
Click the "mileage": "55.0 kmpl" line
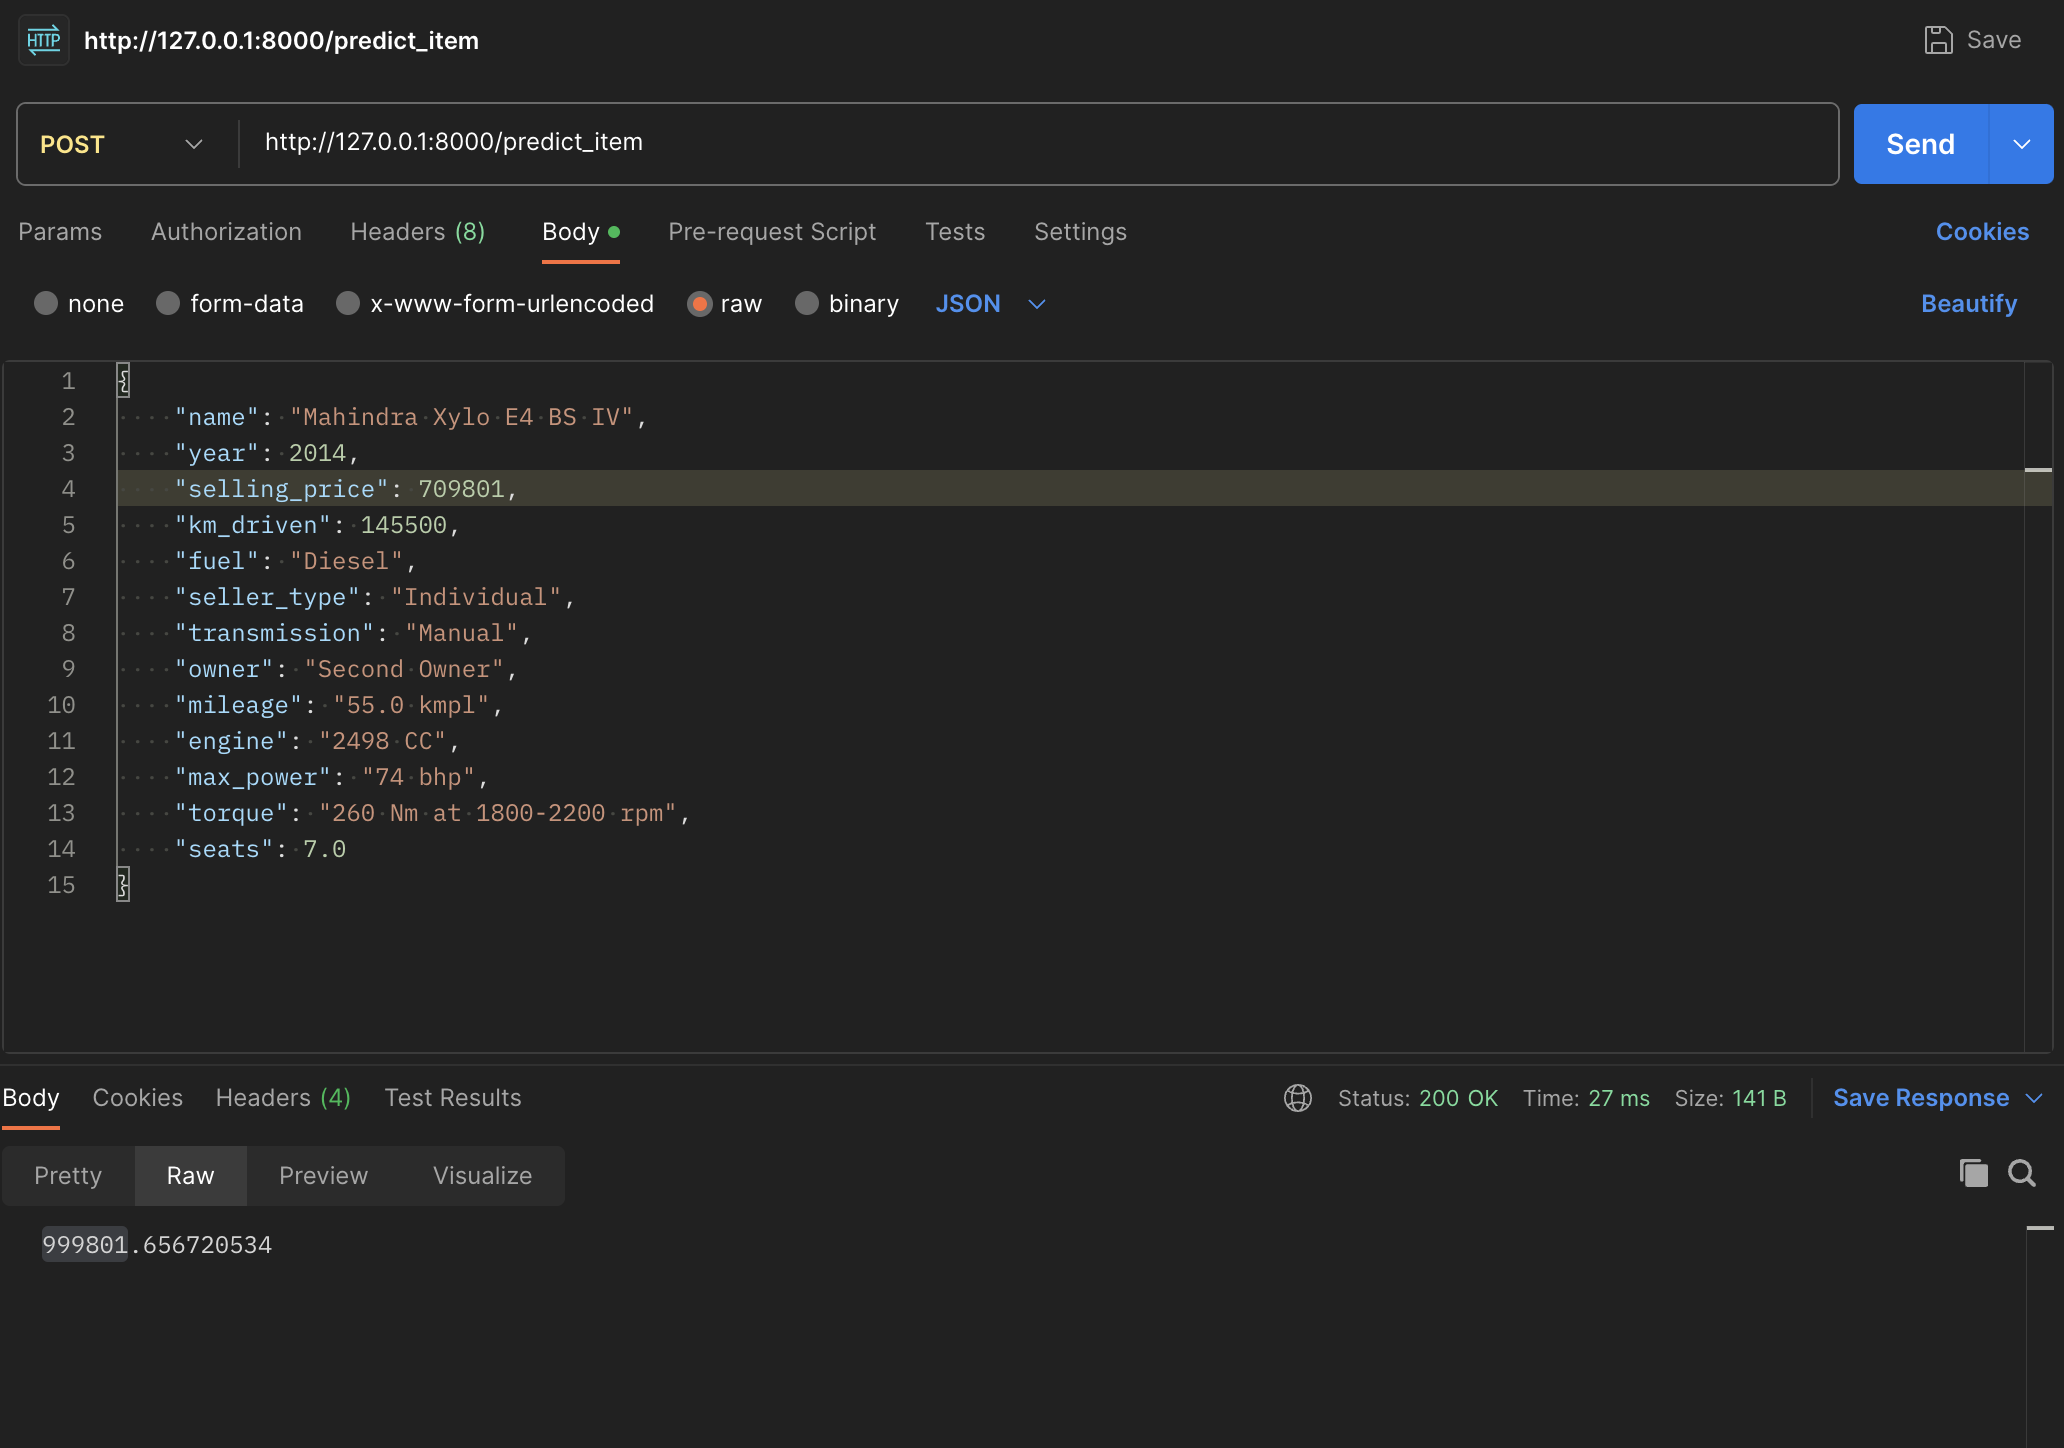[1070, 705]
